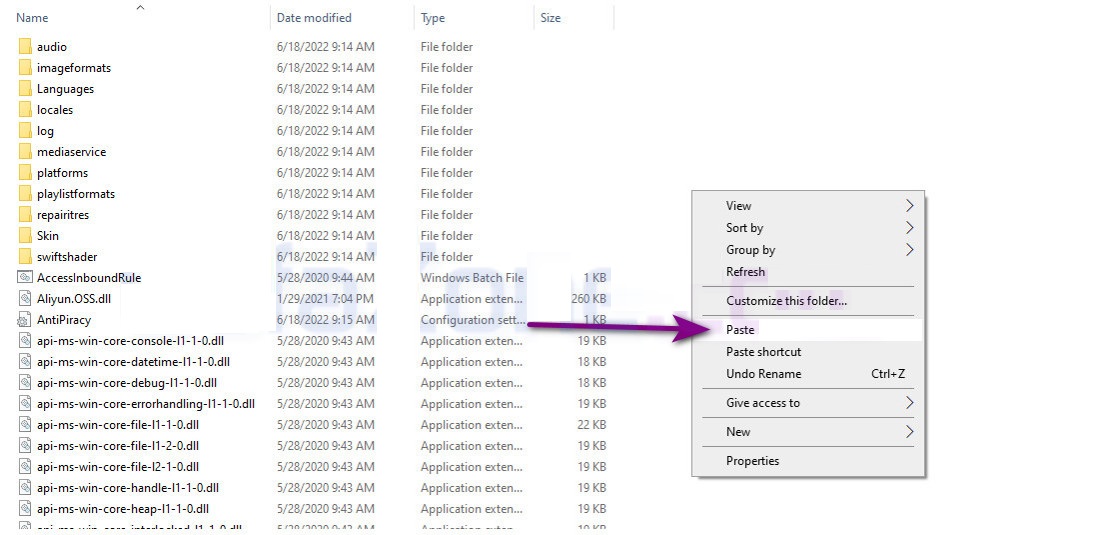Click the 6/18/2022 9:15 AM date cell
The image size is (1115, 535).
[326, 319]
